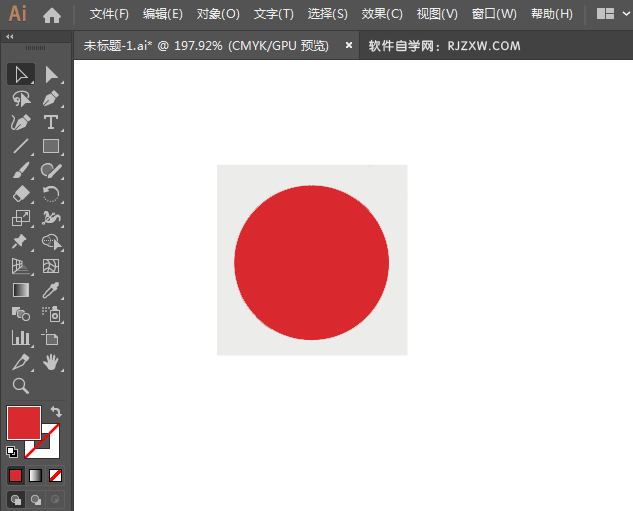This screenshot has width=633, height=511.
Task: Select the Eyedropper tool
Action: click(x=51, y=290)
